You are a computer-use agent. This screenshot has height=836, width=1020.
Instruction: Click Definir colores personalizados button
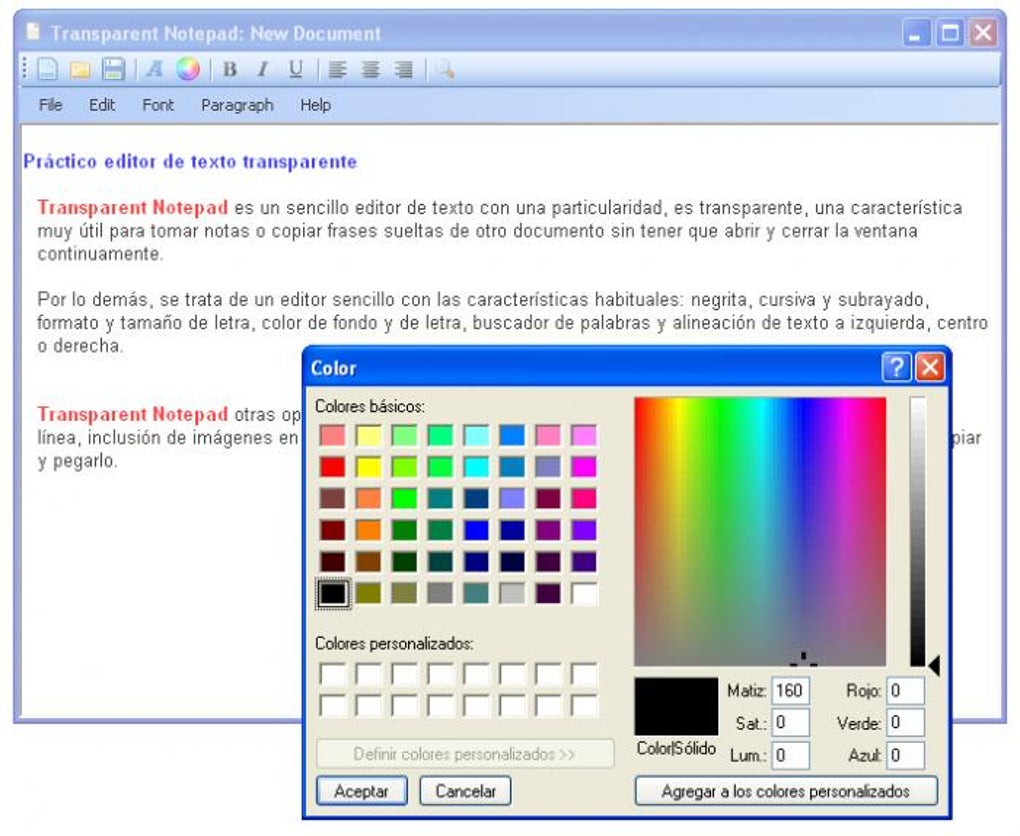(x=464, y=754)
